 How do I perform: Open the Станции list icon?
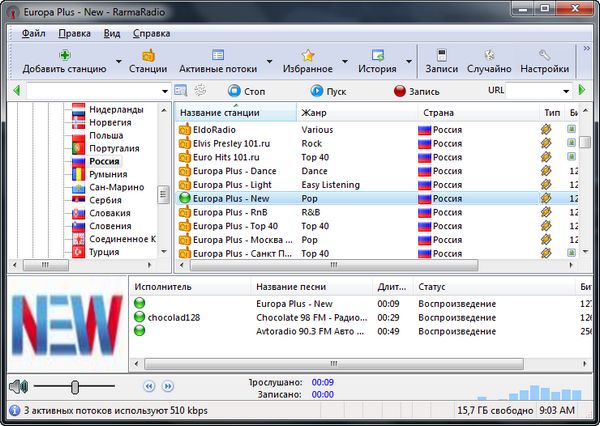148,55
